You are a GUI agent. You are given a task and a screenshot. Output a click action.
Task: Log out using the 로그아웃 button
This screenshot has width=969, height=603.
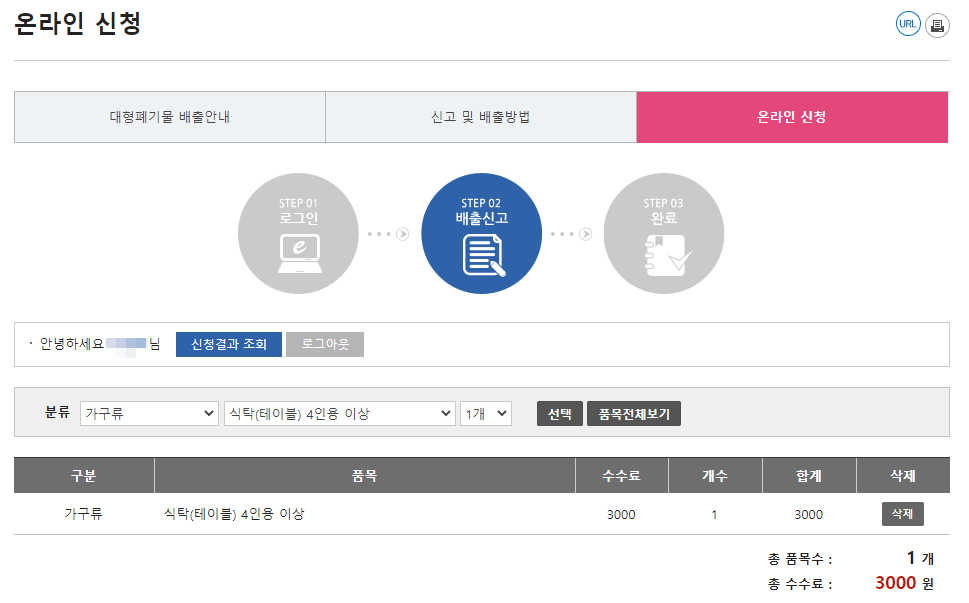pyautogui.click(x=324, y=344)
